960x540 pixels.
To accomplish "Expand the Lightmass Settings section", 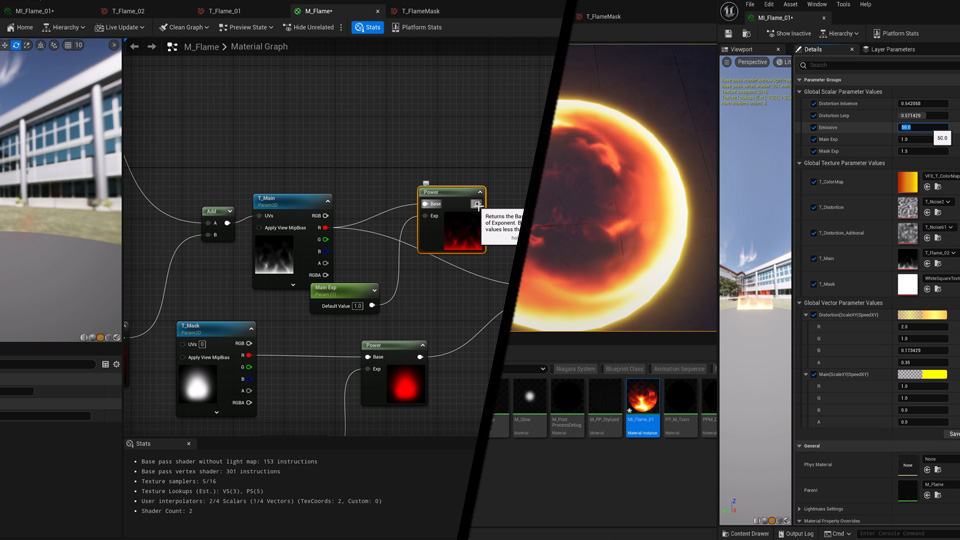I will [x=800, y=509].
